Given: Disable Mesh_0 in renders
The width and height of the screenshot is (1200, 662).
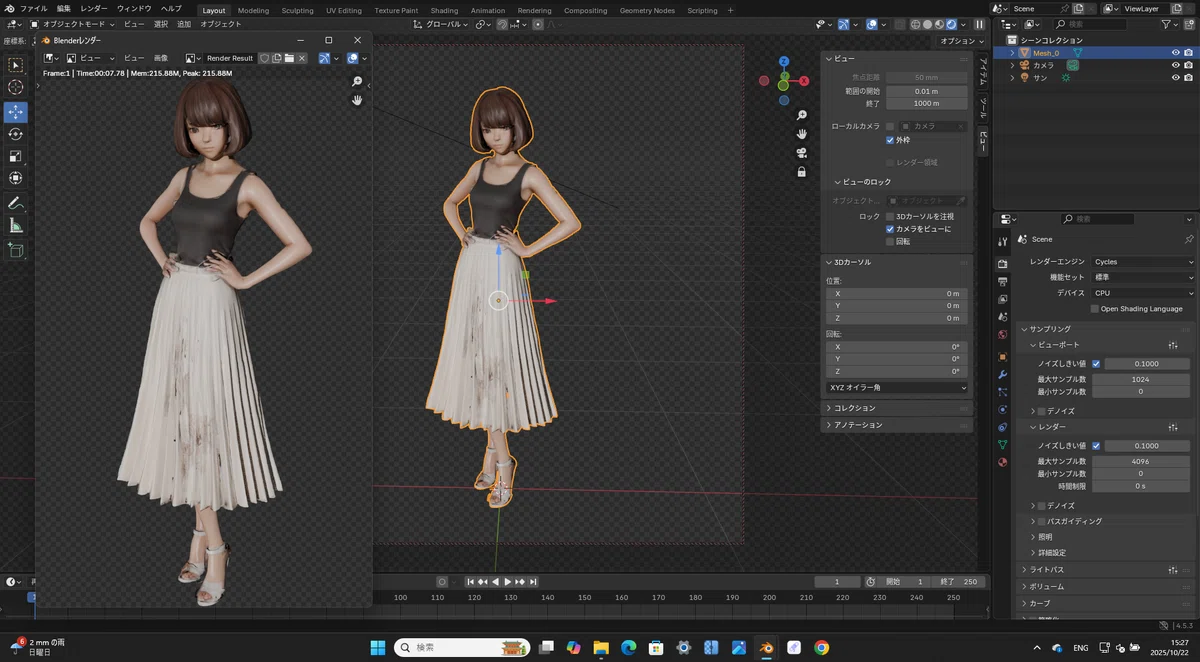Looking at the screenshot, I should (1188, 53).
